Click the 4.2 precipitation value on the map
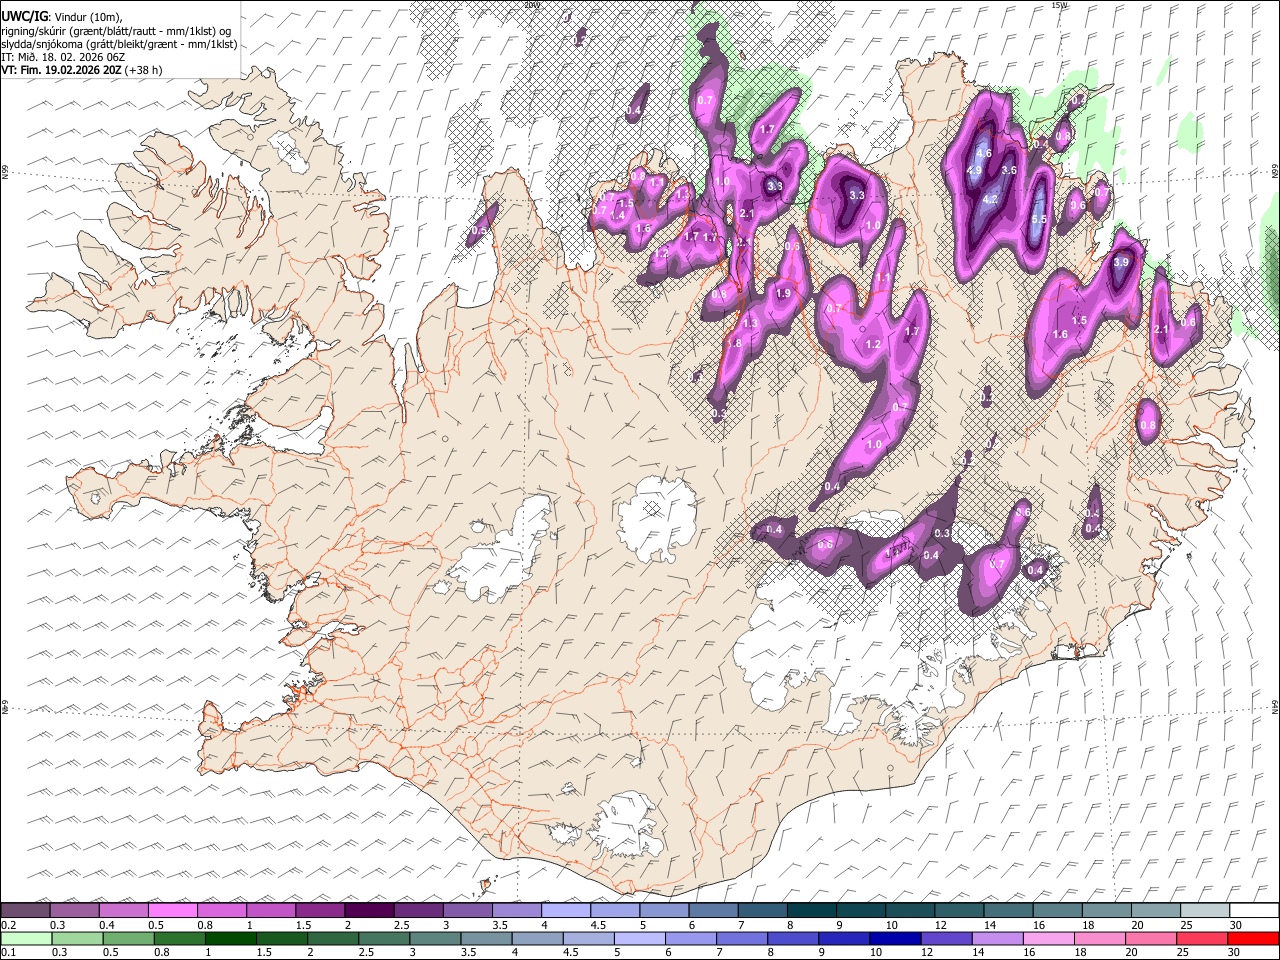The width and height of the screenshot is (1280, 960). click(991, 199)
